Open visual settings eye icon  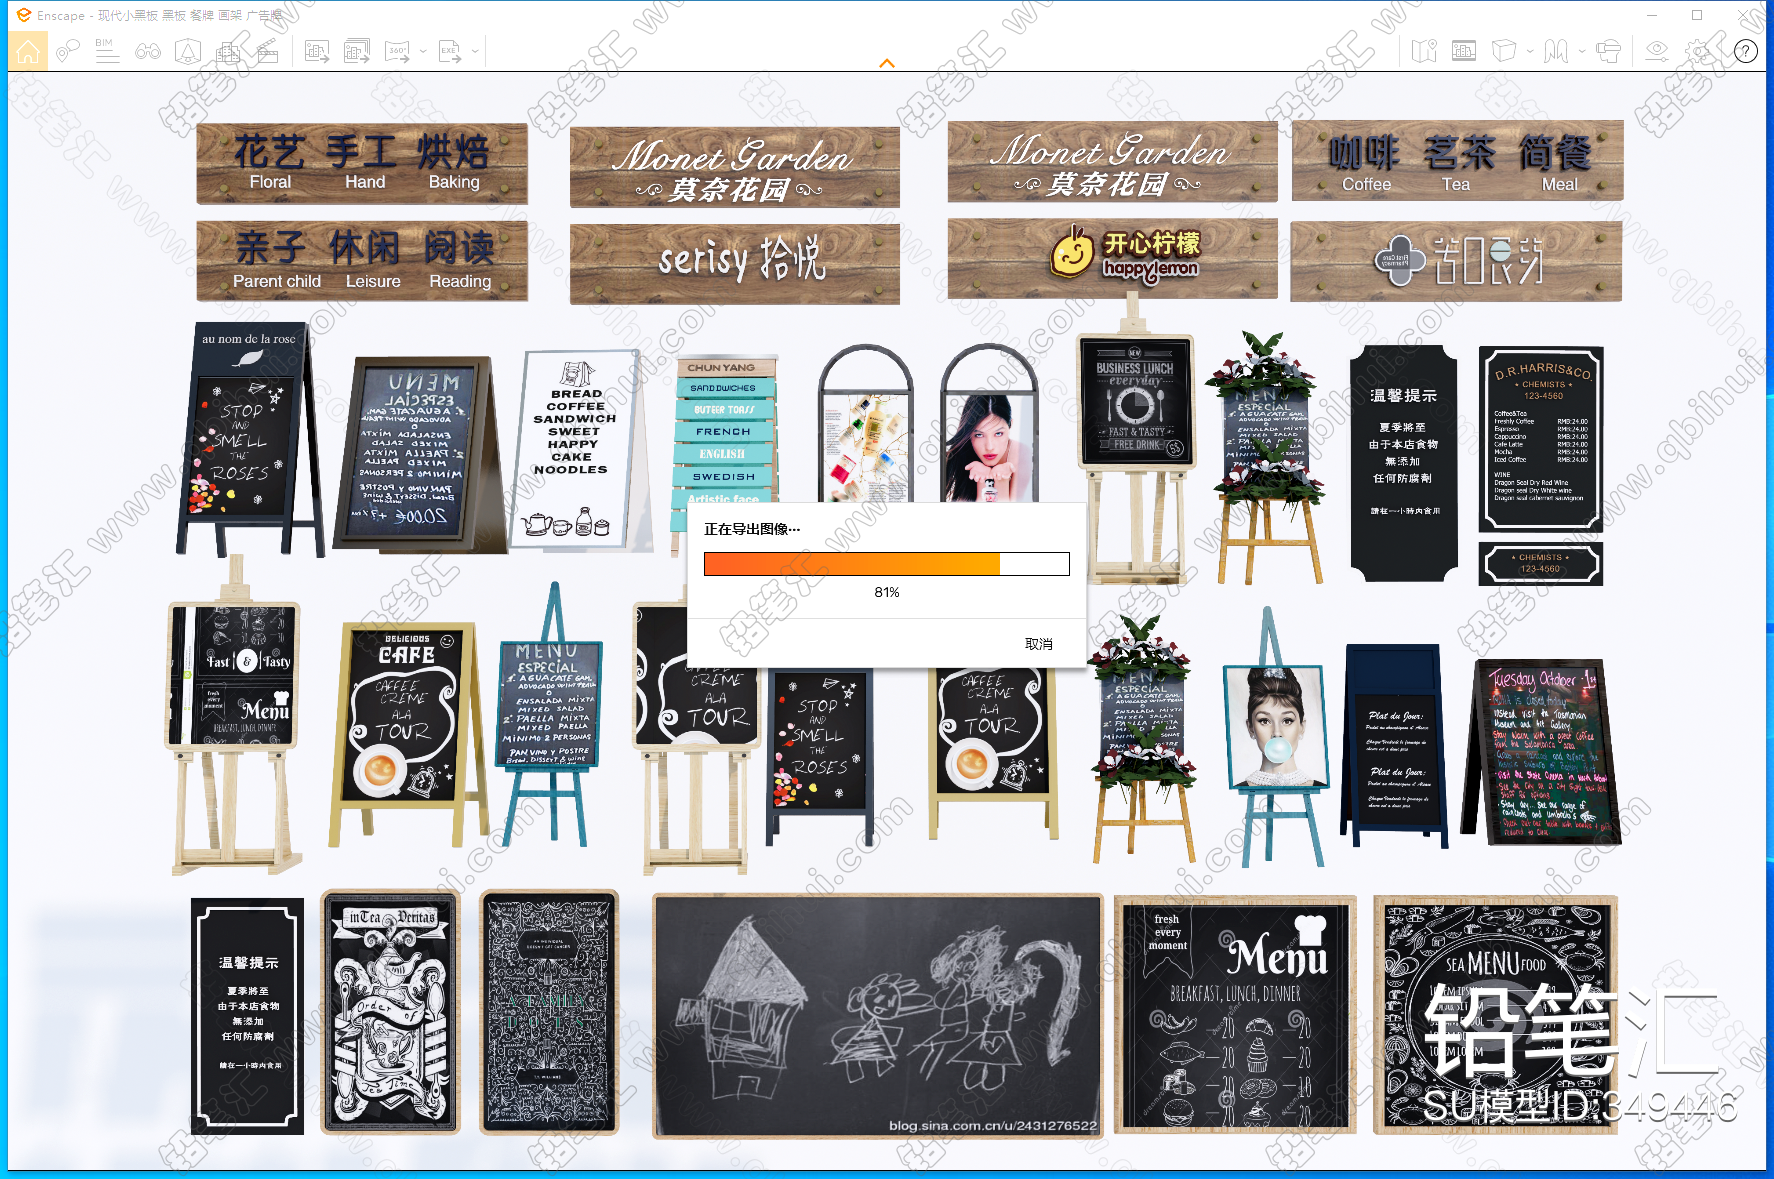[x=1657, y=51]
